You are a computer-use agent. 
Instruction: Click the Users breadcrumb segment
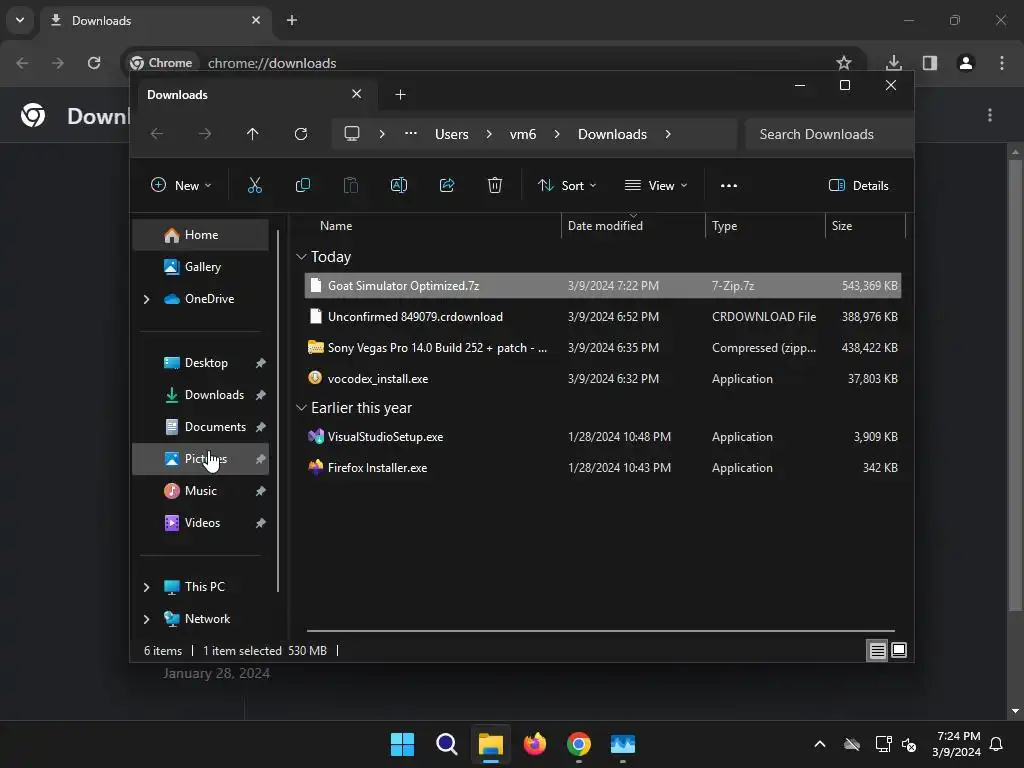coord(452,134)
